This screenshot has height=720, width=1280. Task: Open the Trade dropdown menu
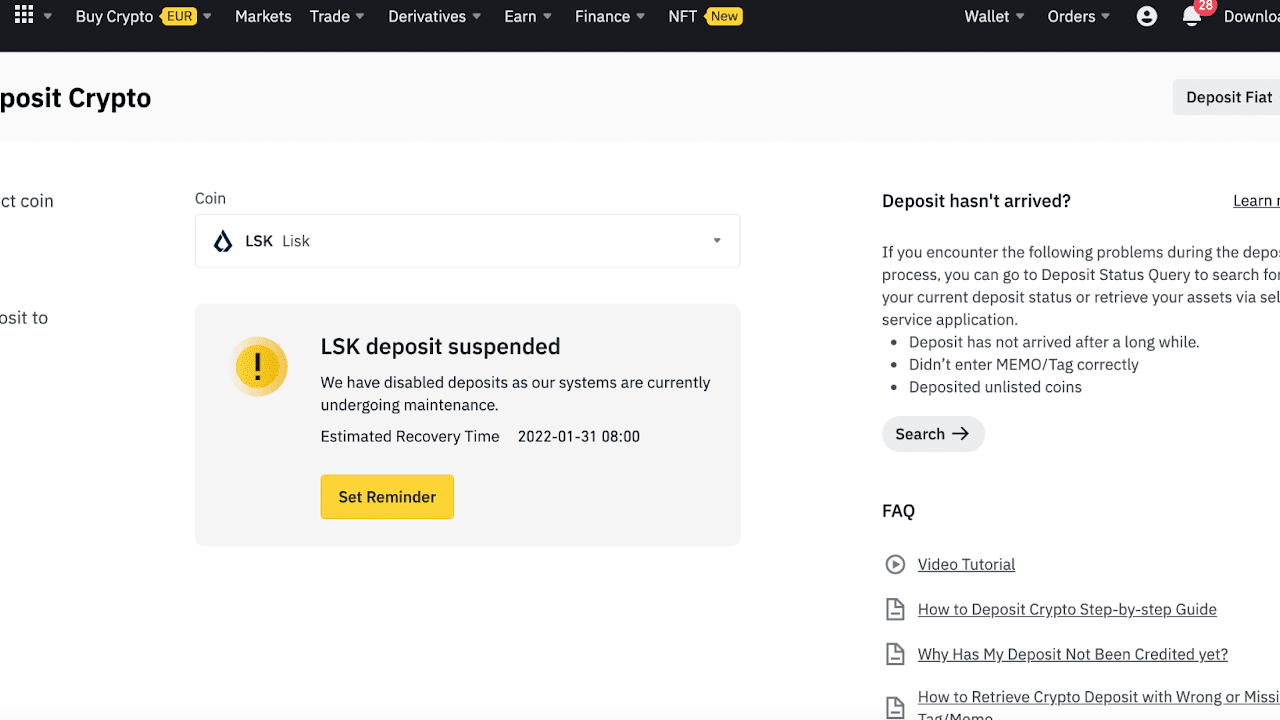[337, 16]
